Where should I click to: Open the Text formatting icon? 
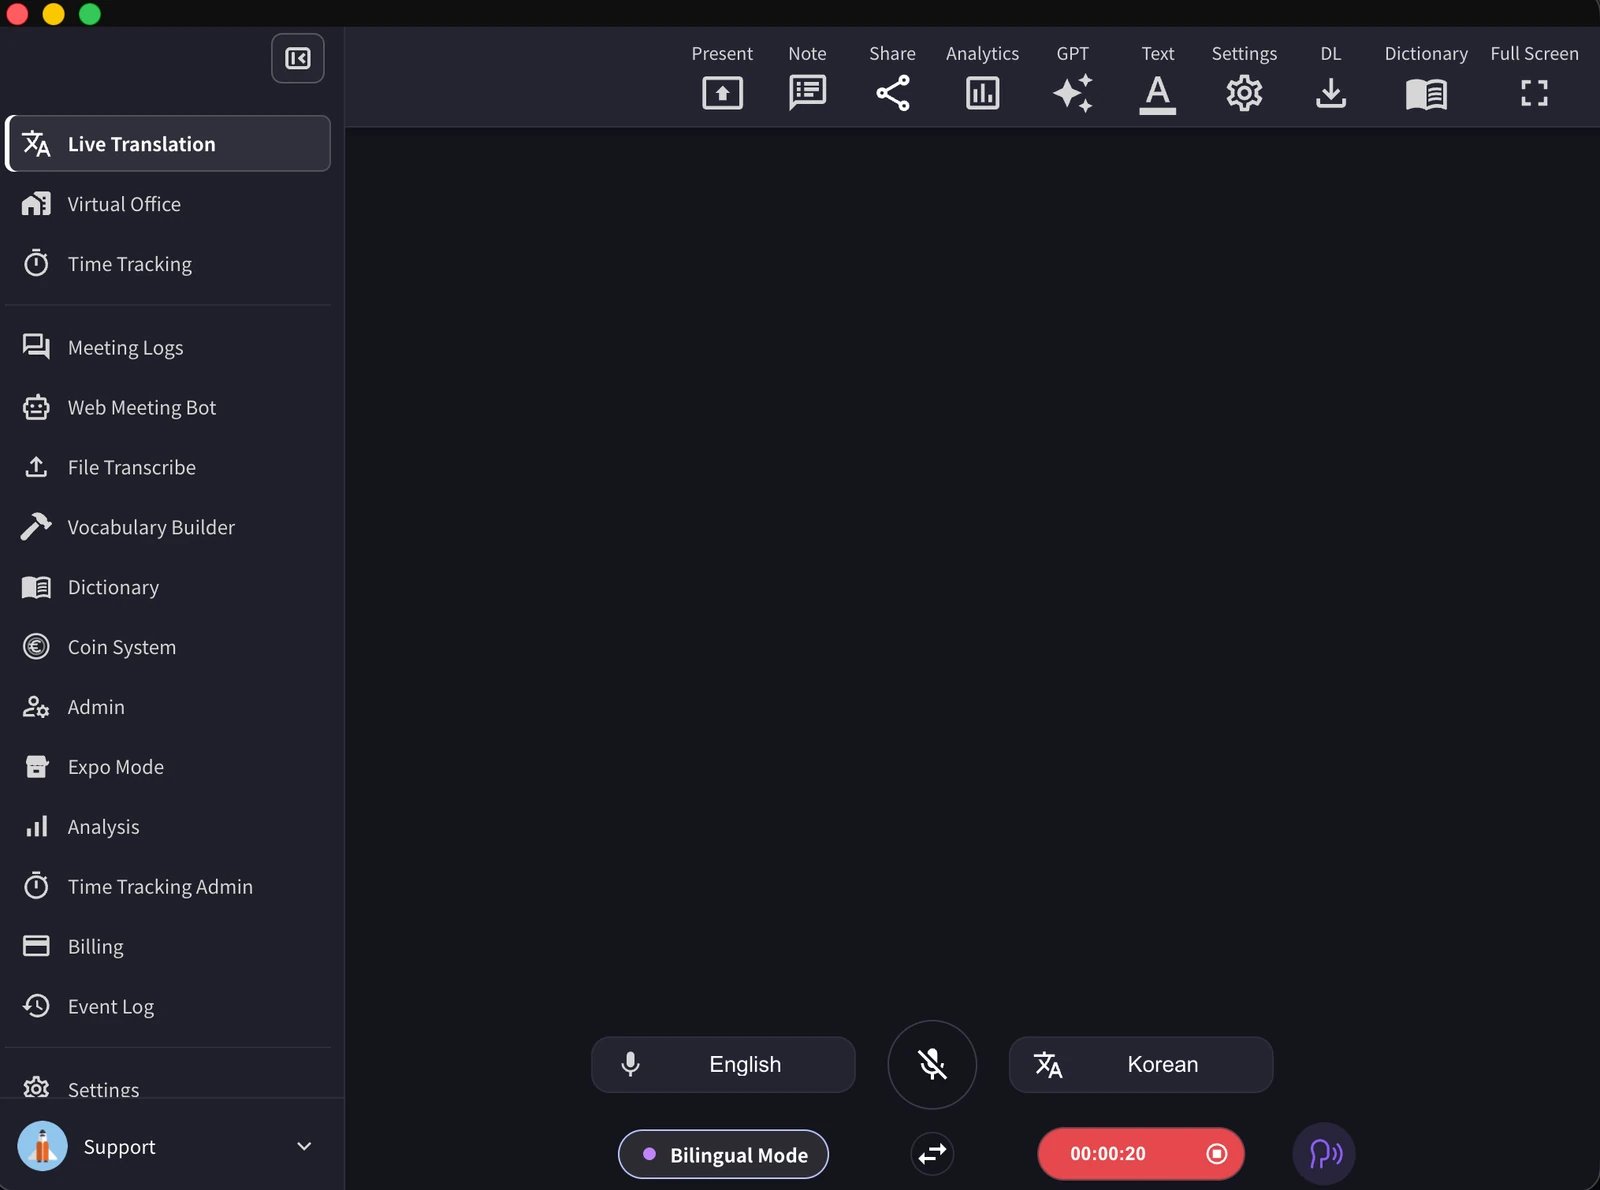pos(1157,94)
